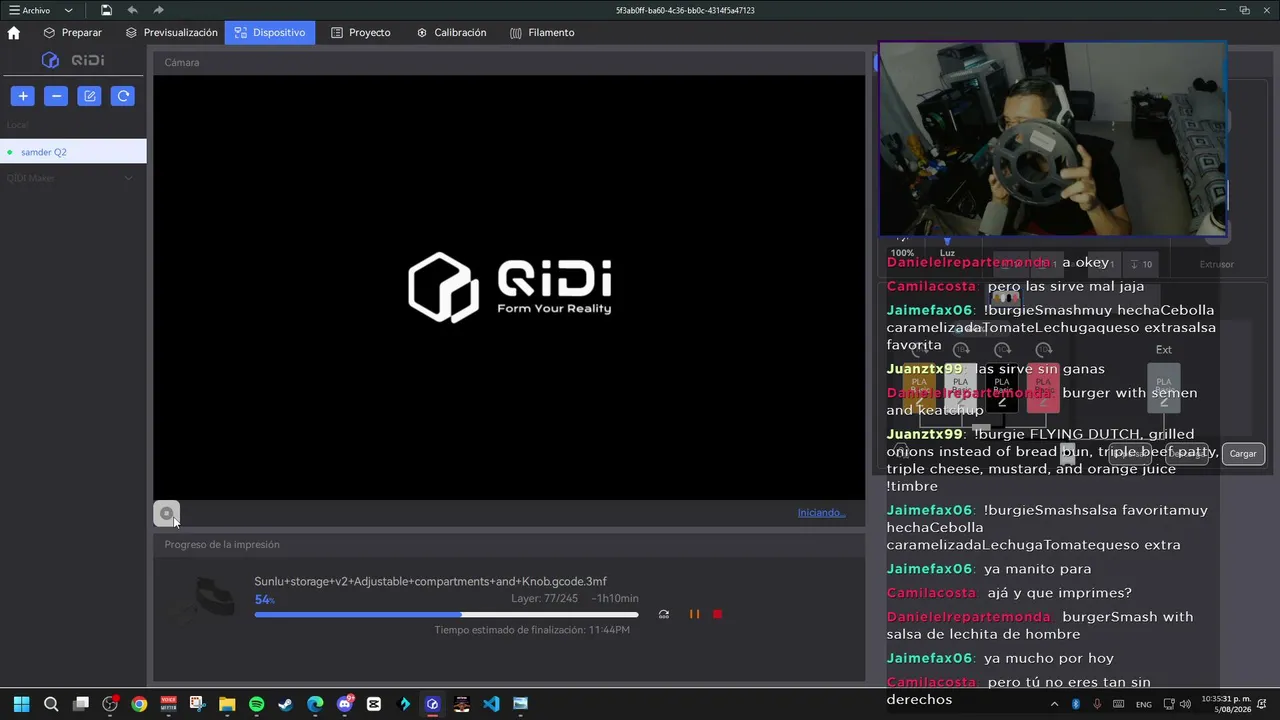The width and height of the screenshot is (1280, 720).
Task: Remove the device with the minus button
Action: pyautogui.click(x=56, y=96)
